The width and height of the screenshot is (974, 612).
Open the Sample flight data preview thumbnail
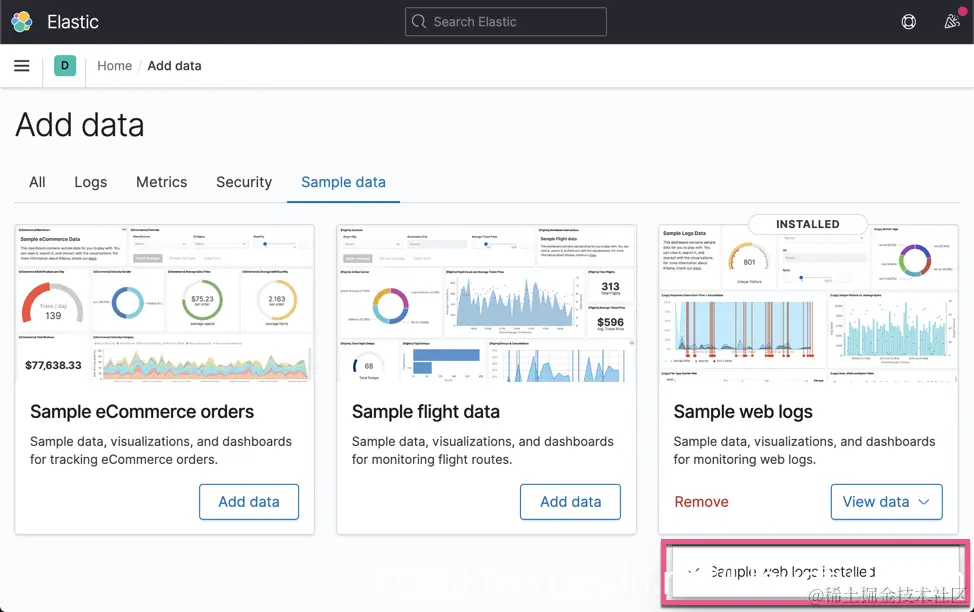[486, 304]
